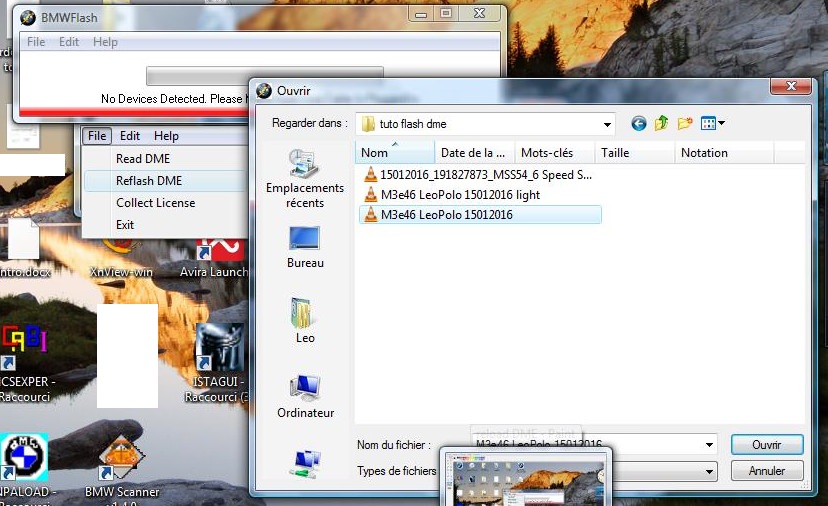Open ISTAGUI Raccourci desktop shortcut

coord(218,363)
